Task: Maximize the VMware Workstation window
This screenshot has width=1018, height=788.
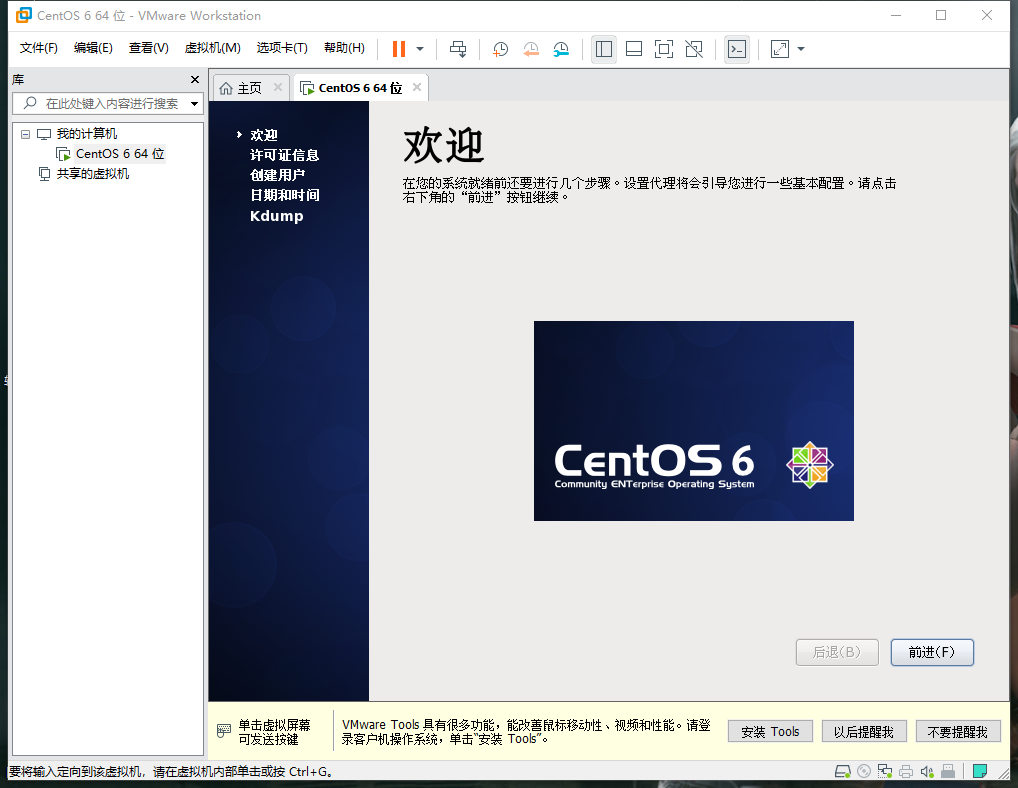Action: tap(941, 15)
